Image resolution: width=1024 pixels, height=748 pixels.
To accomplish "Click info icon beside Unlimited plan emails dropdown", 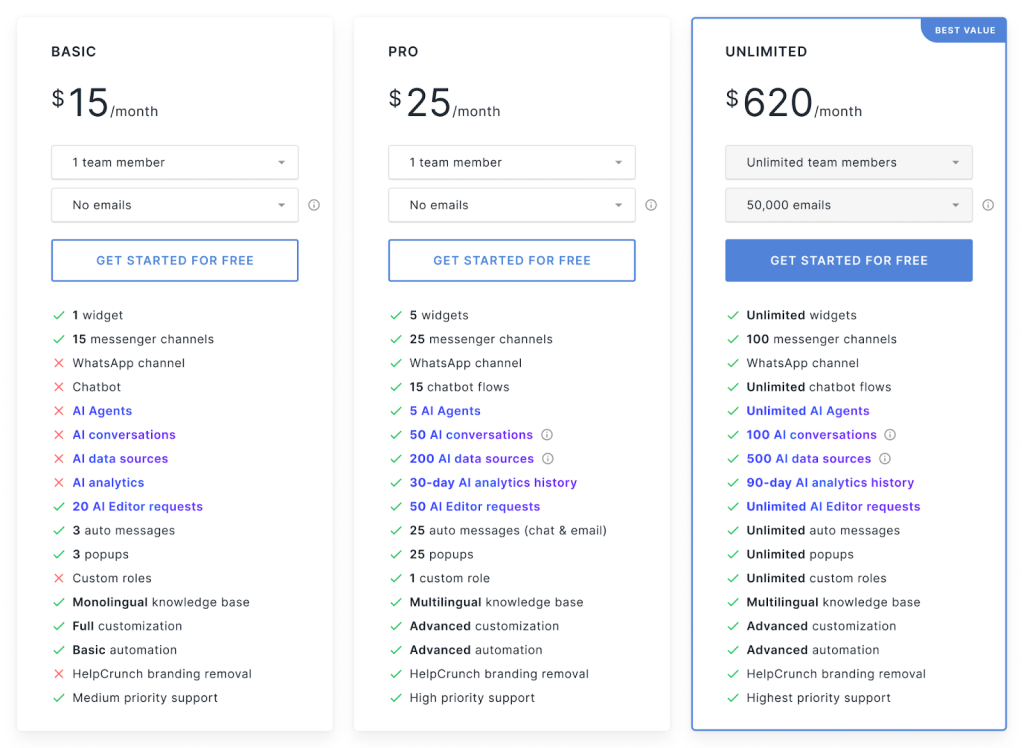I will pyautogui.click(x=988, y=205).
